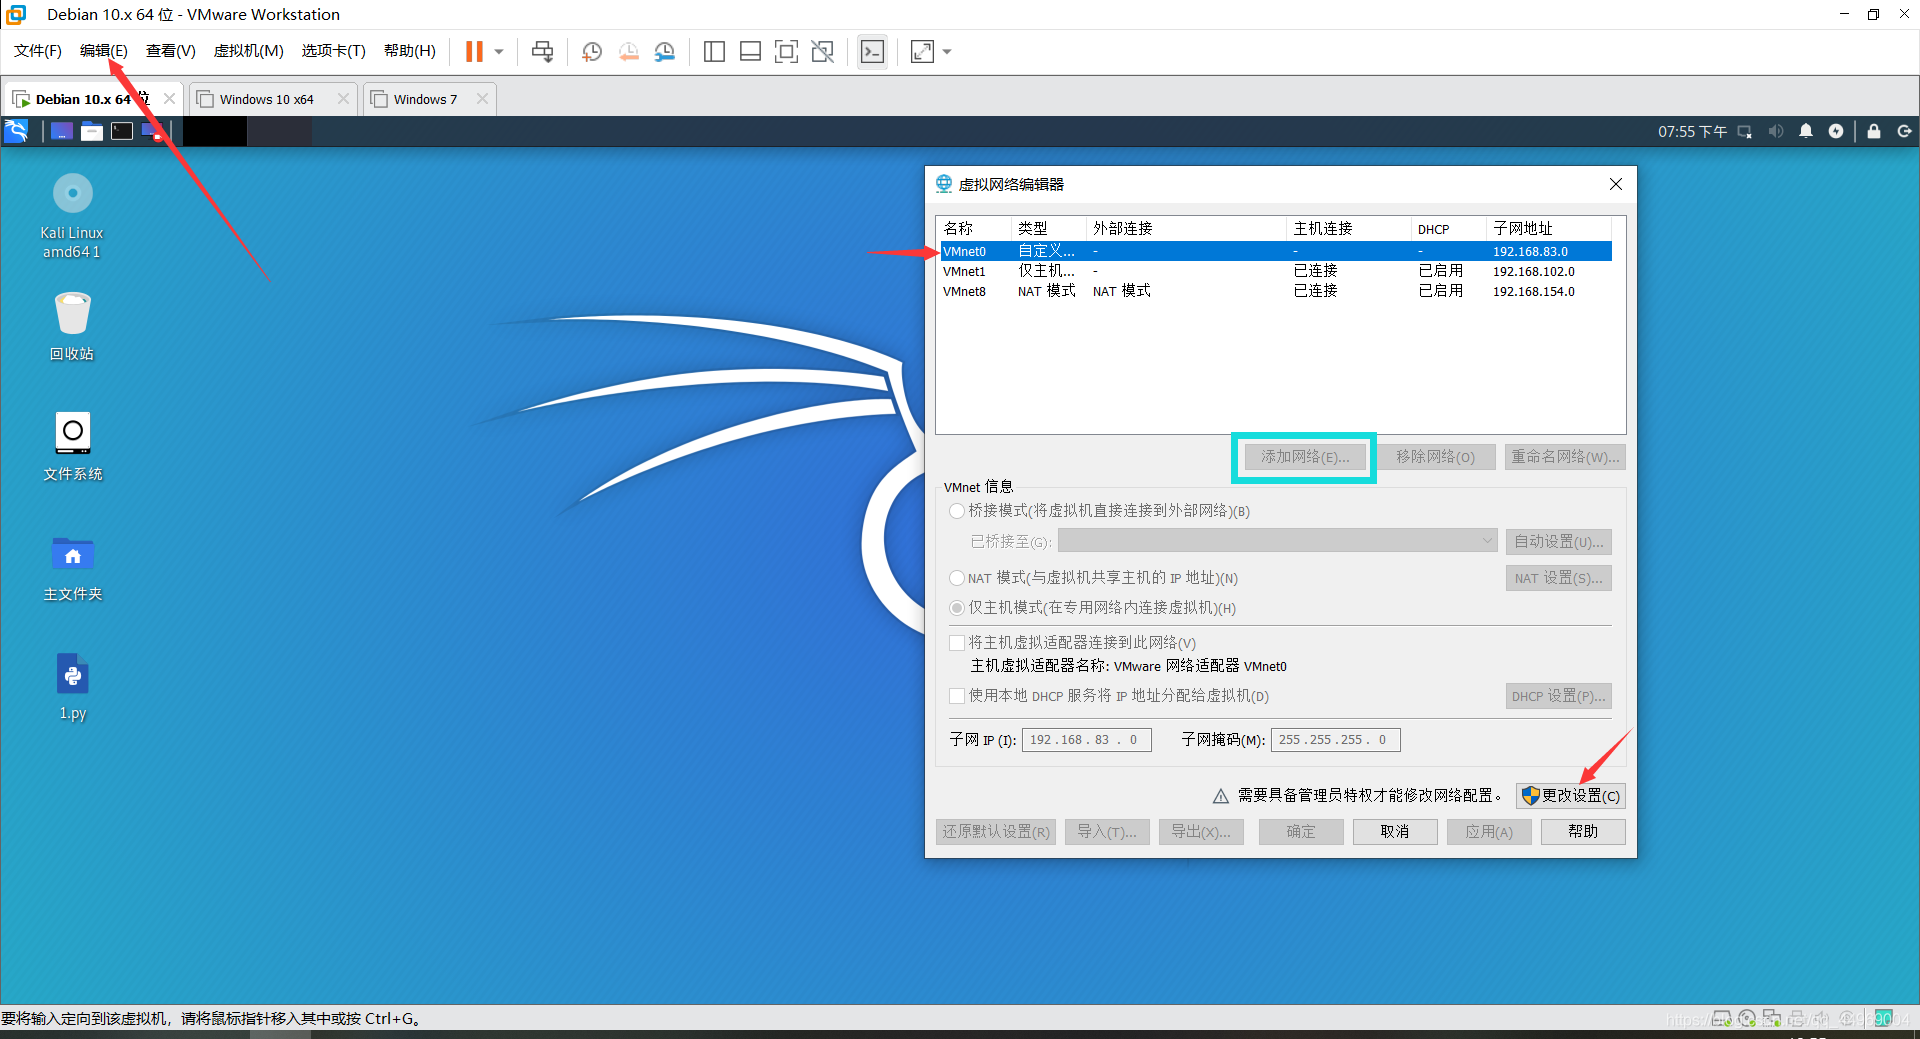Toggle 使用本地 DHCP 服务 checkbox
The image size is (1920, 1039).
[957, 696]
